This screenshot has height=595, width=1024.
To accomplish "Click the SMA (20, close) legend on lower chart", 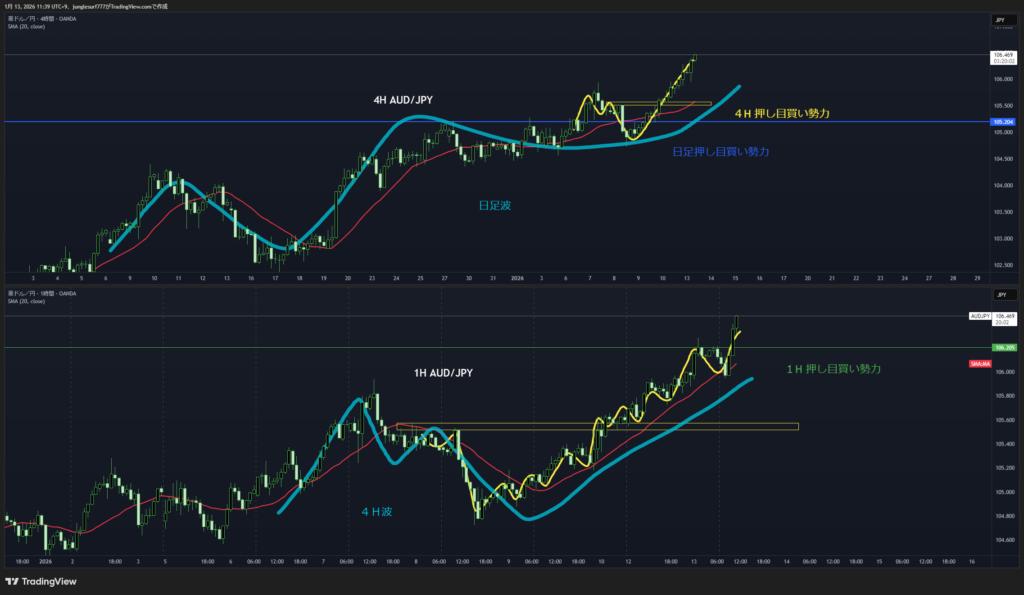I will pyautogui.click(x=27, y=300).
